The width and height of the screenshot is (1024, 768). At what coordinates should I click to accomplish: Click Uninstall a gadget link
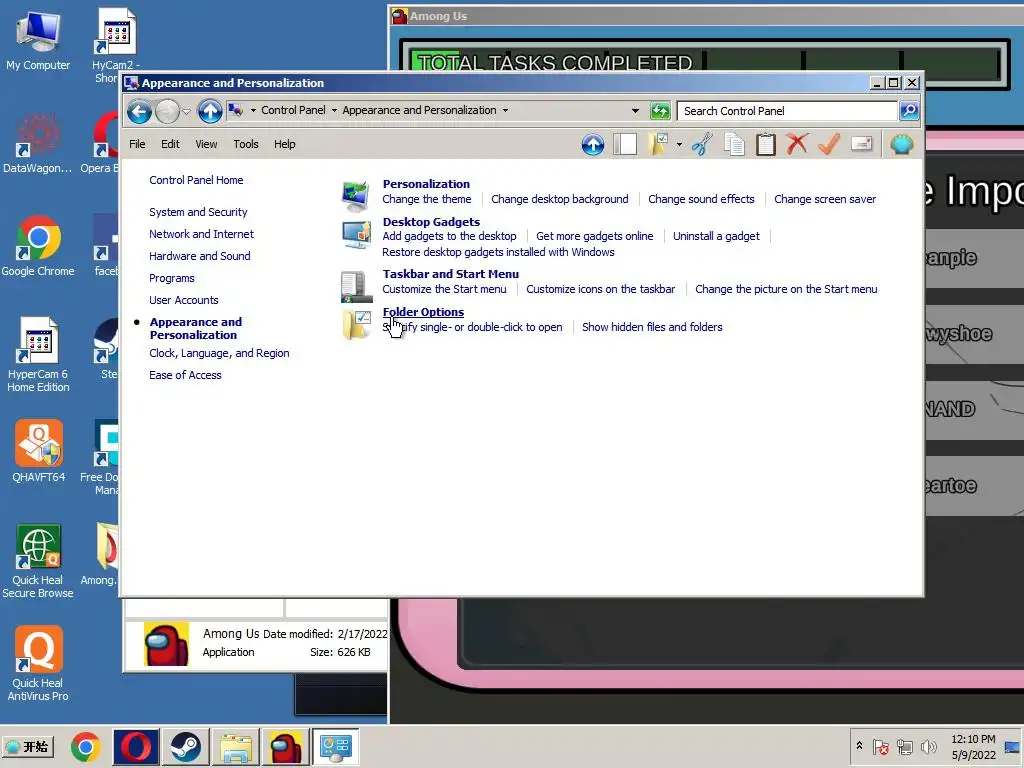716,236
